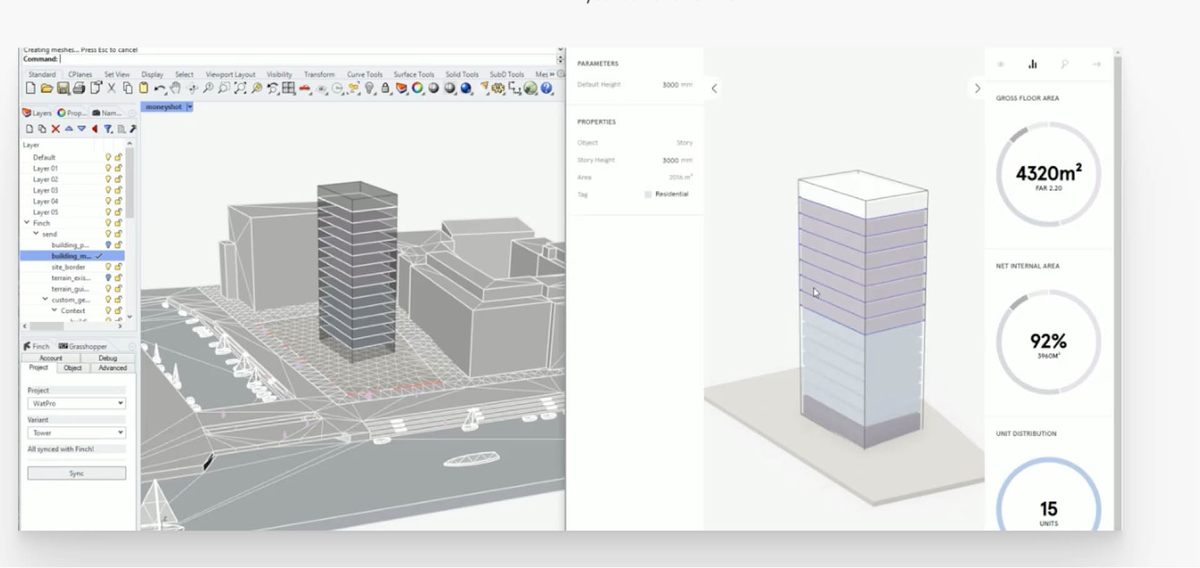Toggle lock icon for Default layer

tap(118, 157)
